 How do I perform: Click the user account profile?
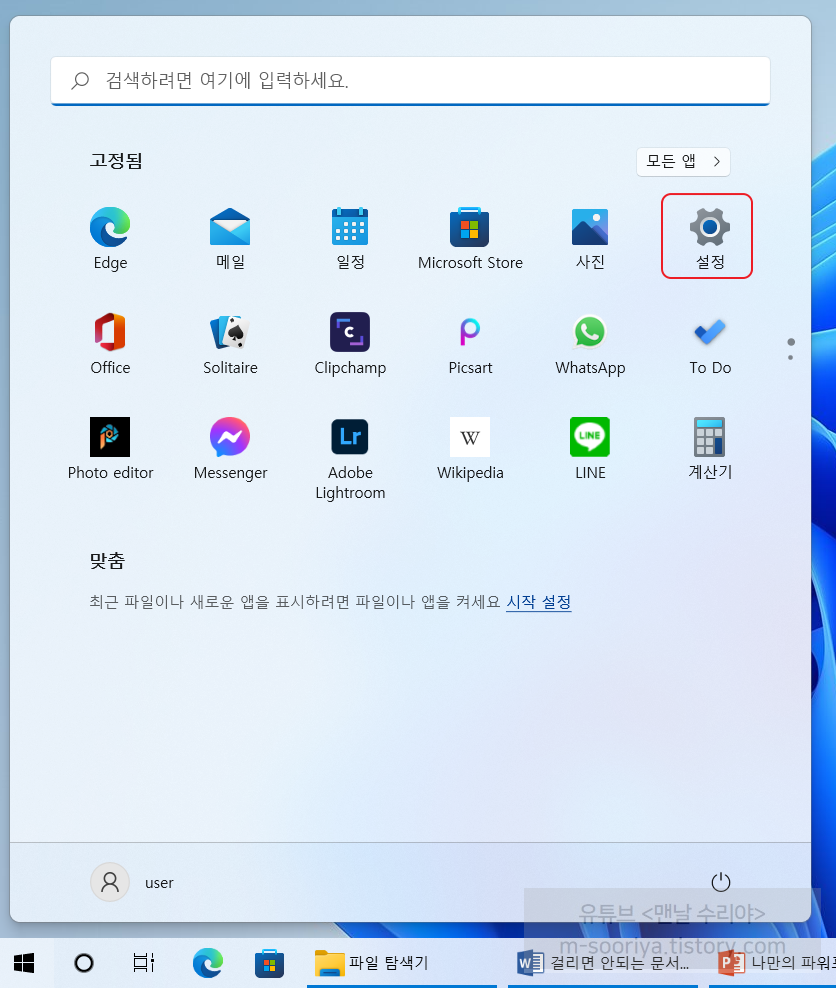pos(132,882)
